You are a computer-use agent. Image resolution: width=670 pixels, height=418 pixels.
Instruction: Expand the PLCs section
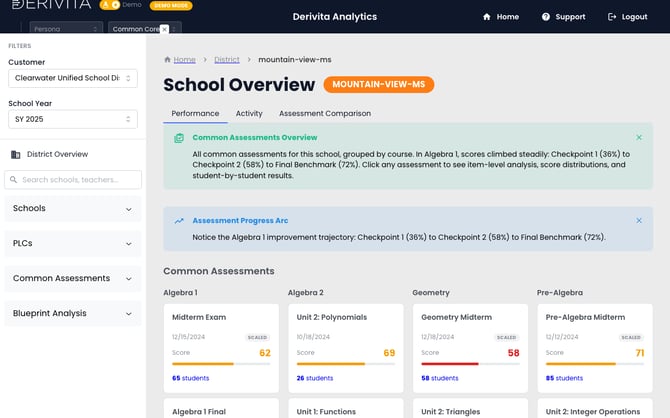tap(73, 244)
